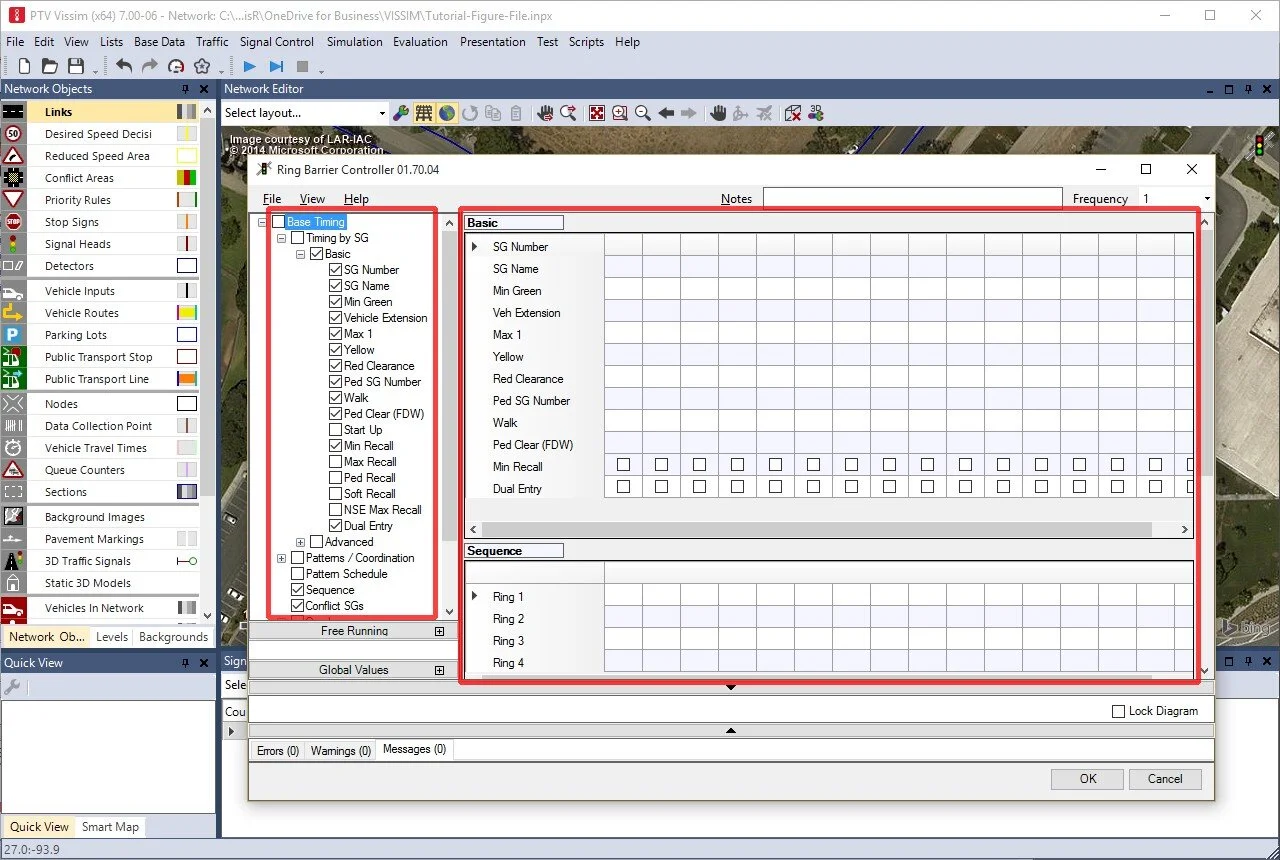Check the Lock Diagram checkbox
The image size is (1280, 860).
click(x=1119, y=711)
